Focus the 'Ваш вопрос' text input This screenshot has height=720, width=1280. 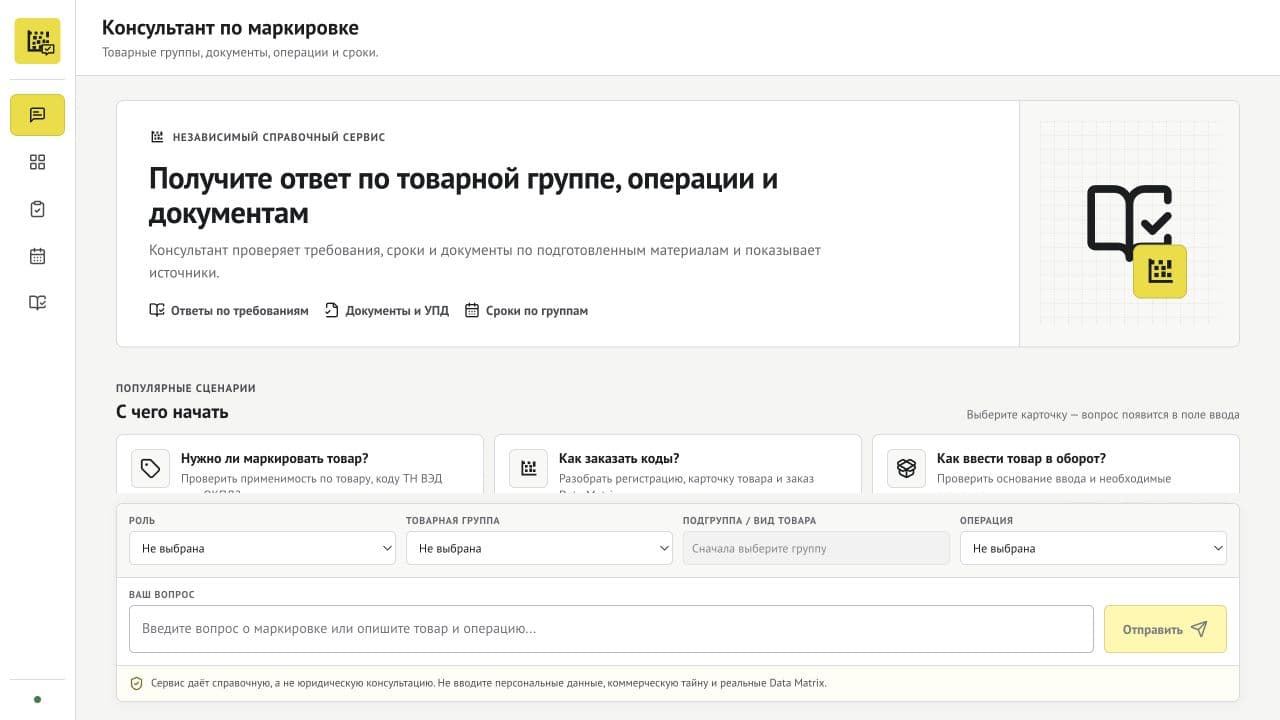coord(611,629)
